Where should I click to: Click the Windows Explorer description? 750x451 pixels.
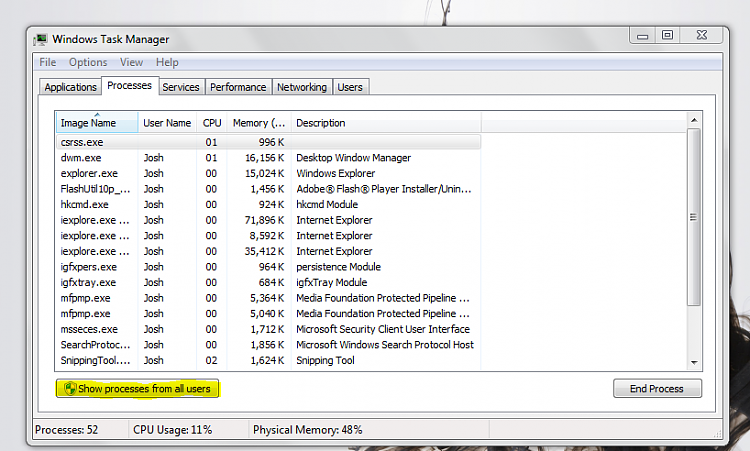335,173
